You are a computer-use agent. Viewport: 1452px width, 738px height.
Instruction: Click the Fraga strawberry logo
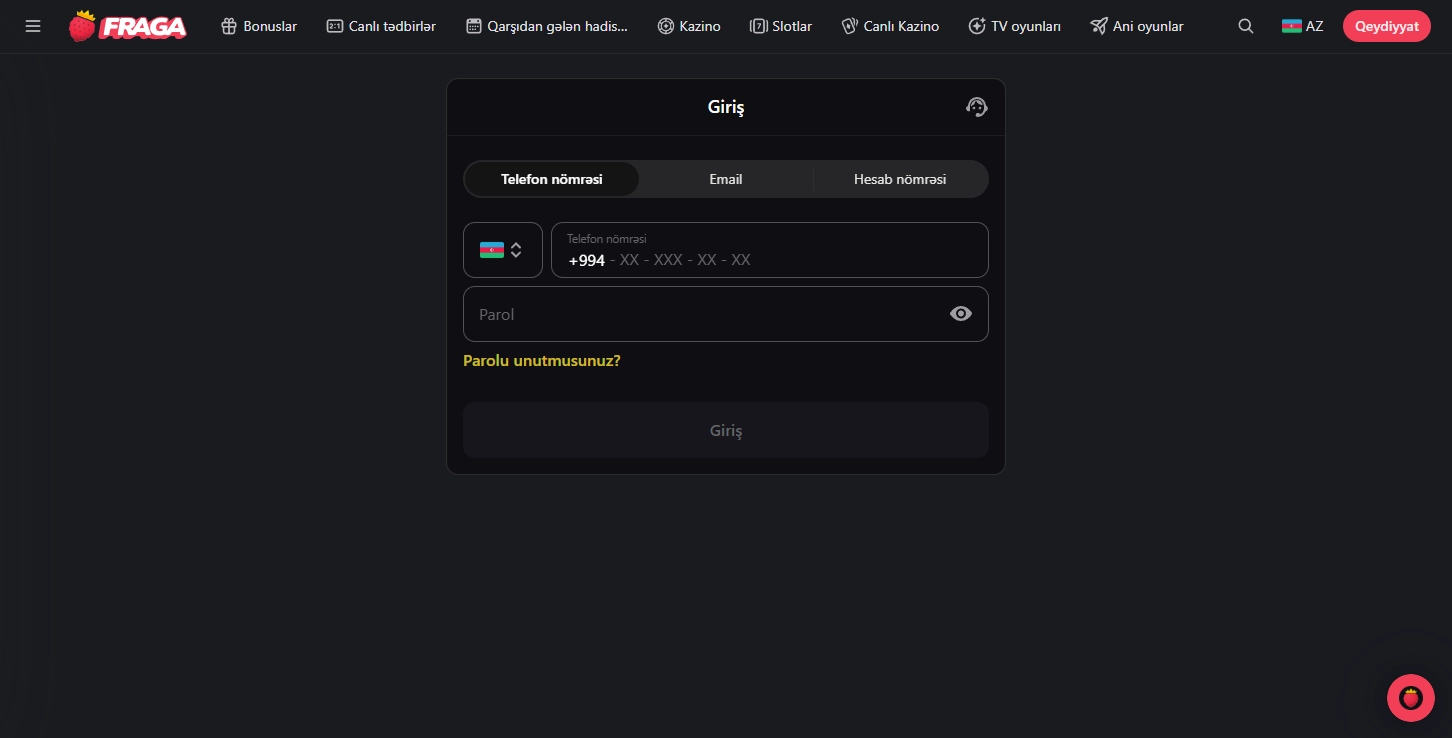[127, 26]
